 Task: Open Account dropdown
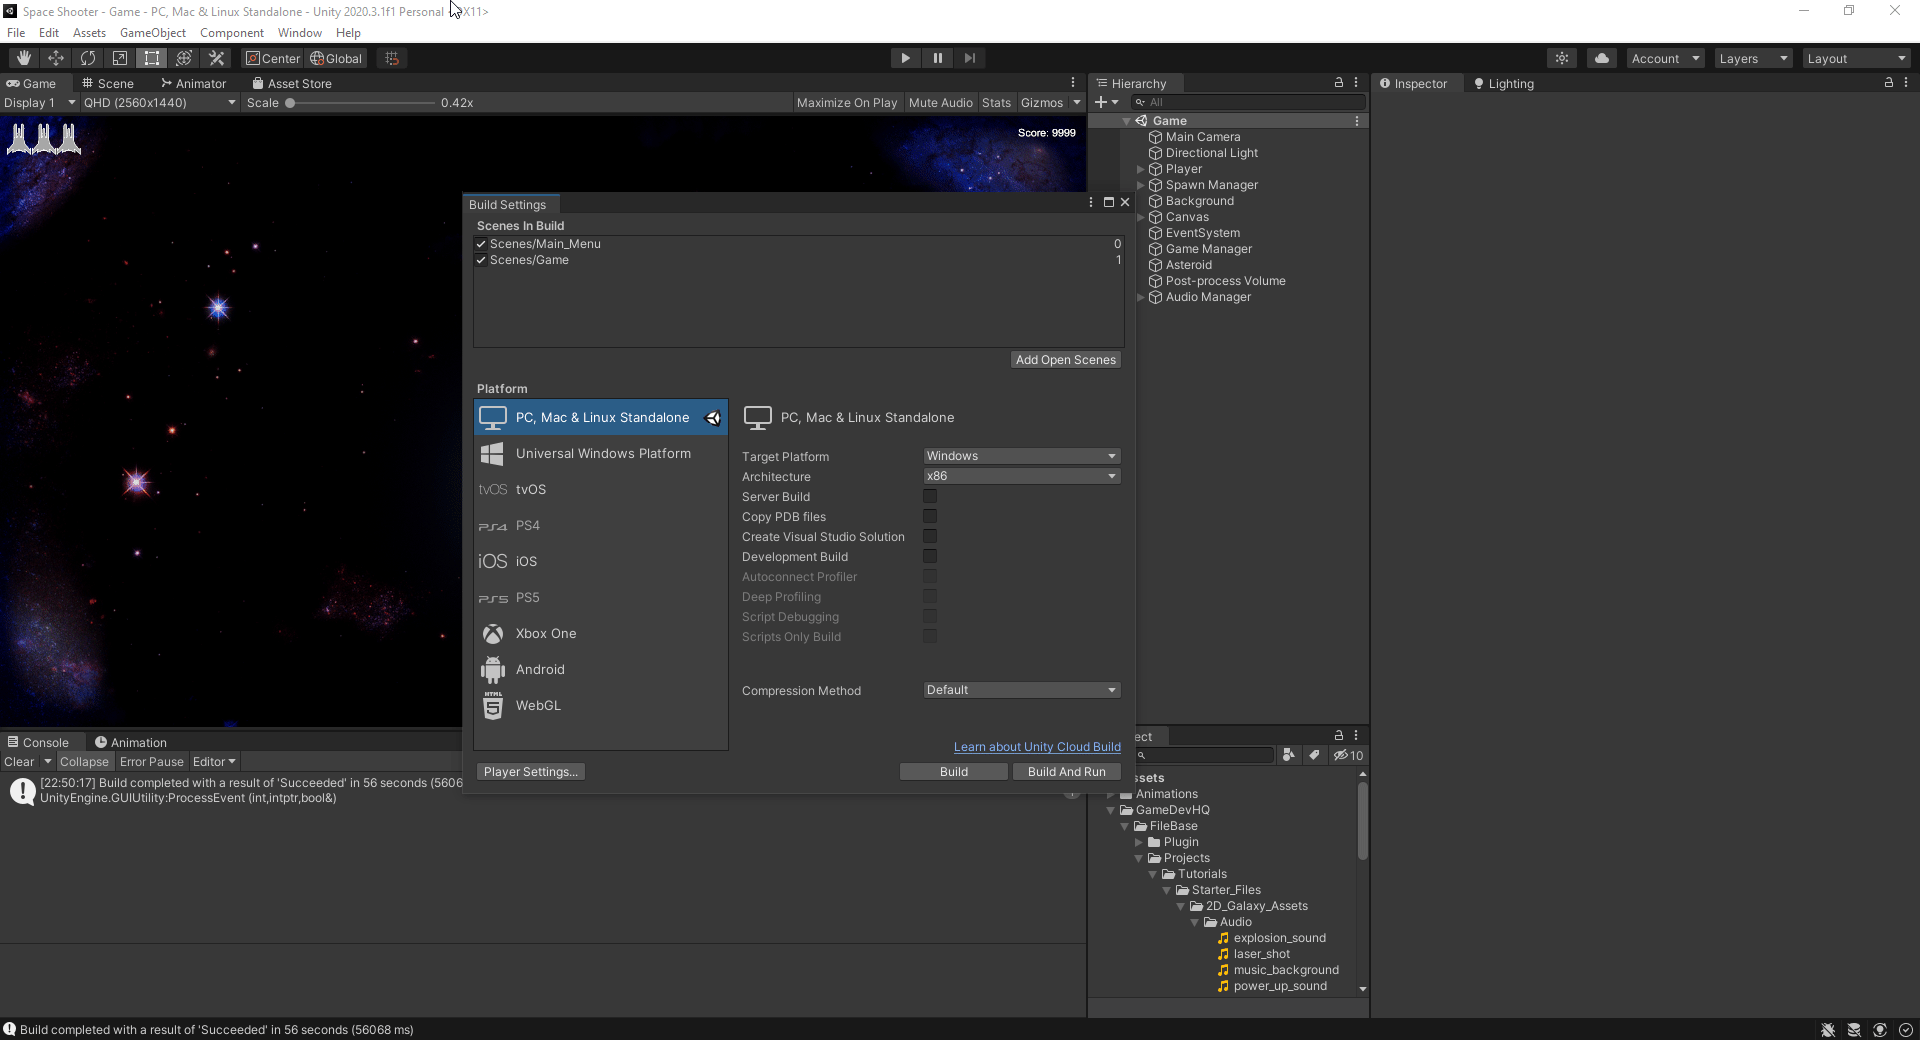[1665, 58]
